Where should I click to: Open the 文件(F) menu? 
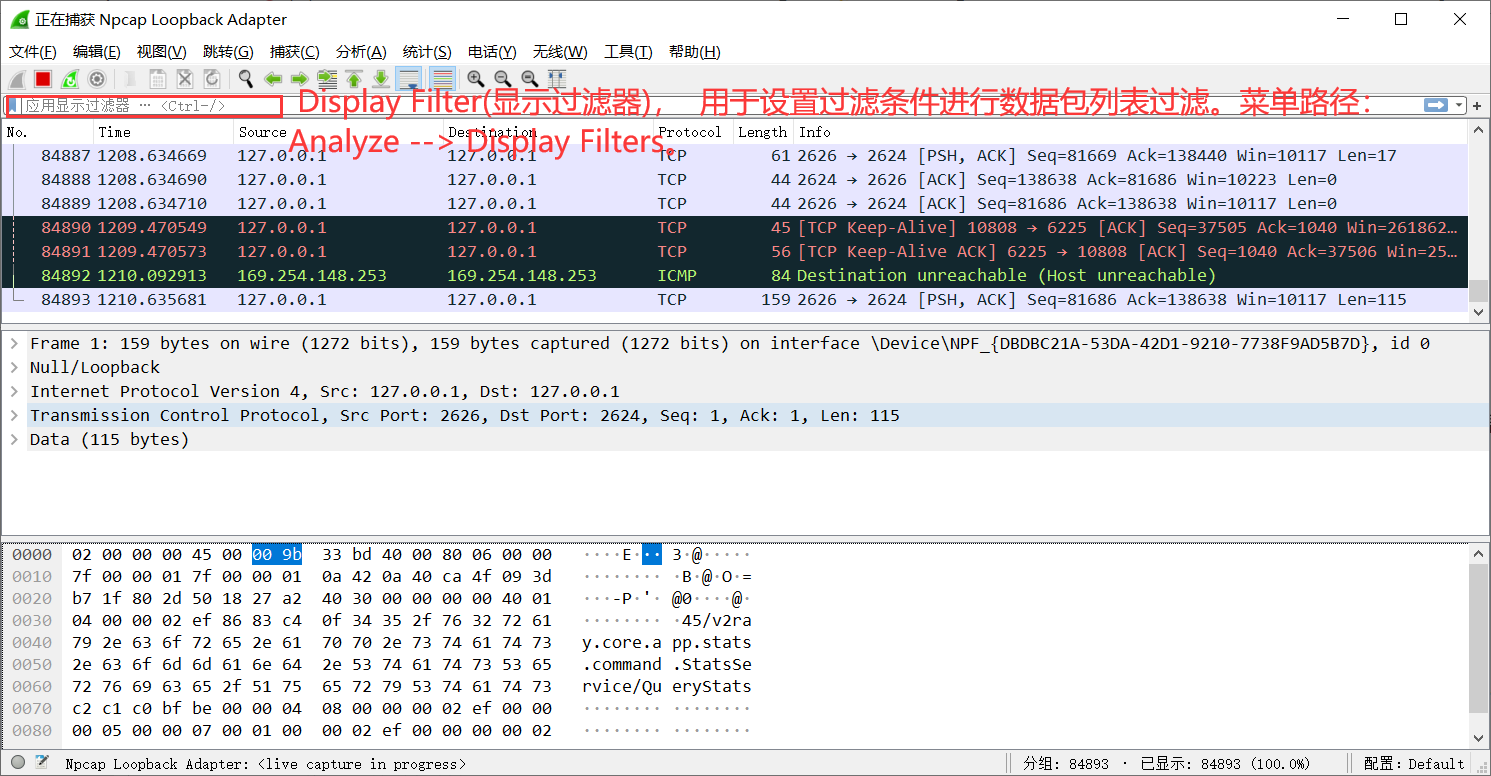[x=32, y=52]
